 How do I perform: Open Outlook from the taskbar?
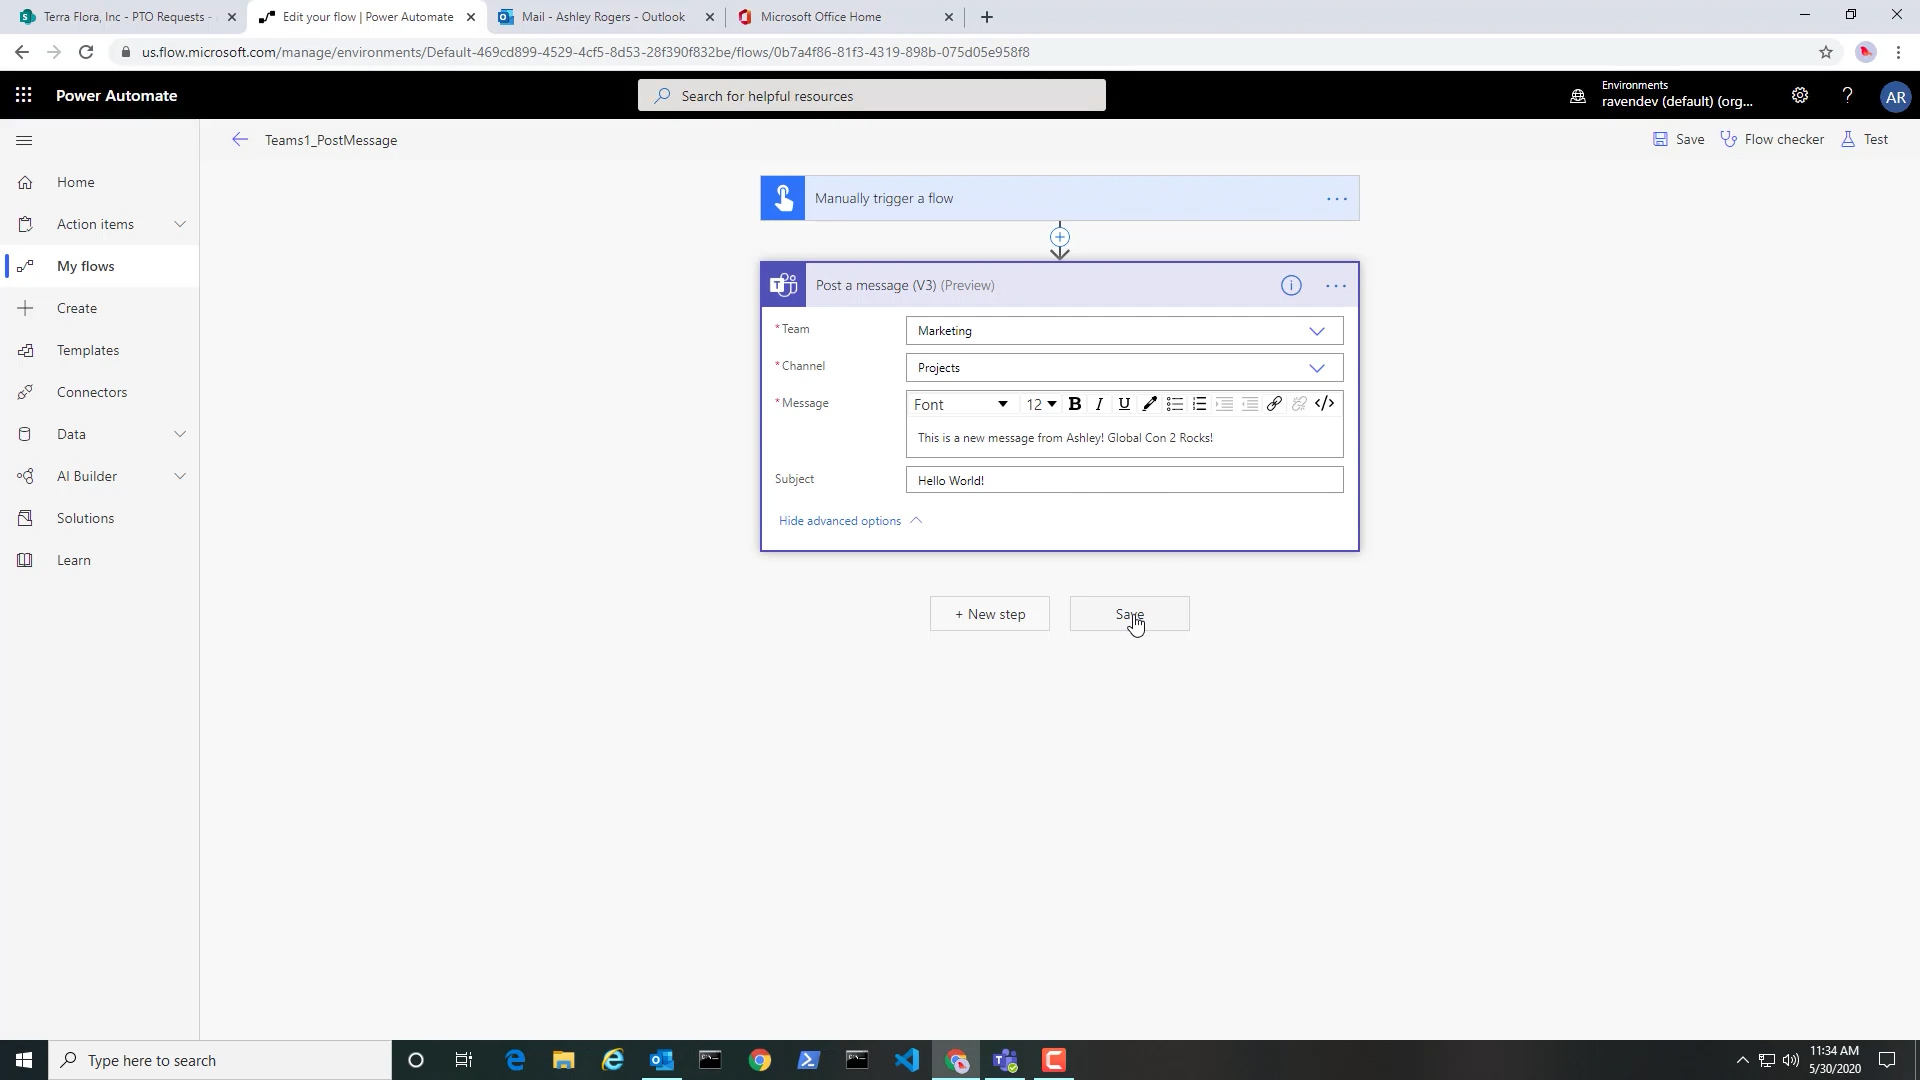662,1060
